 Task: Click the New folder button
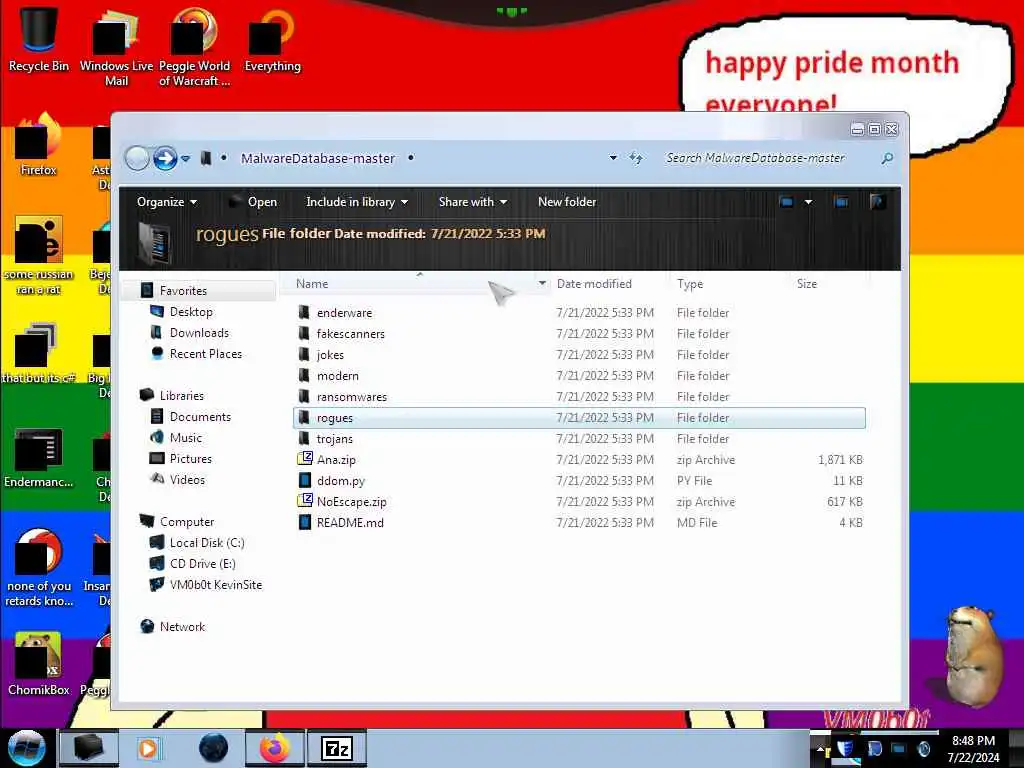pos(567,202)
